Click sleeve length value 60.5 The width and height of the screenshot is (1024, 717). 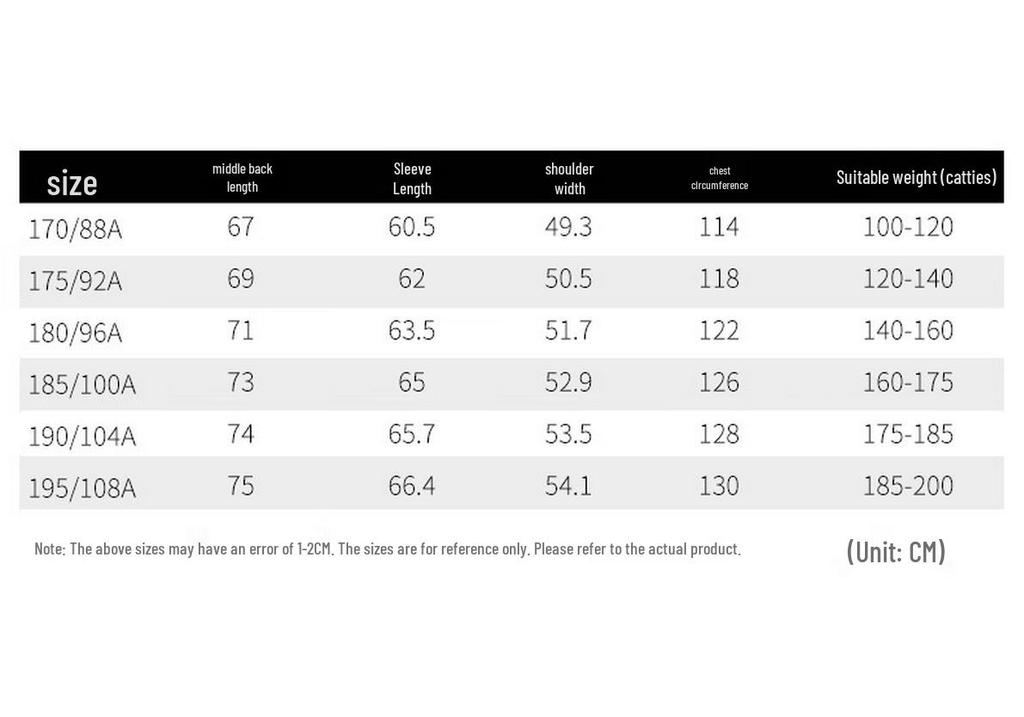tap(411, 227)
